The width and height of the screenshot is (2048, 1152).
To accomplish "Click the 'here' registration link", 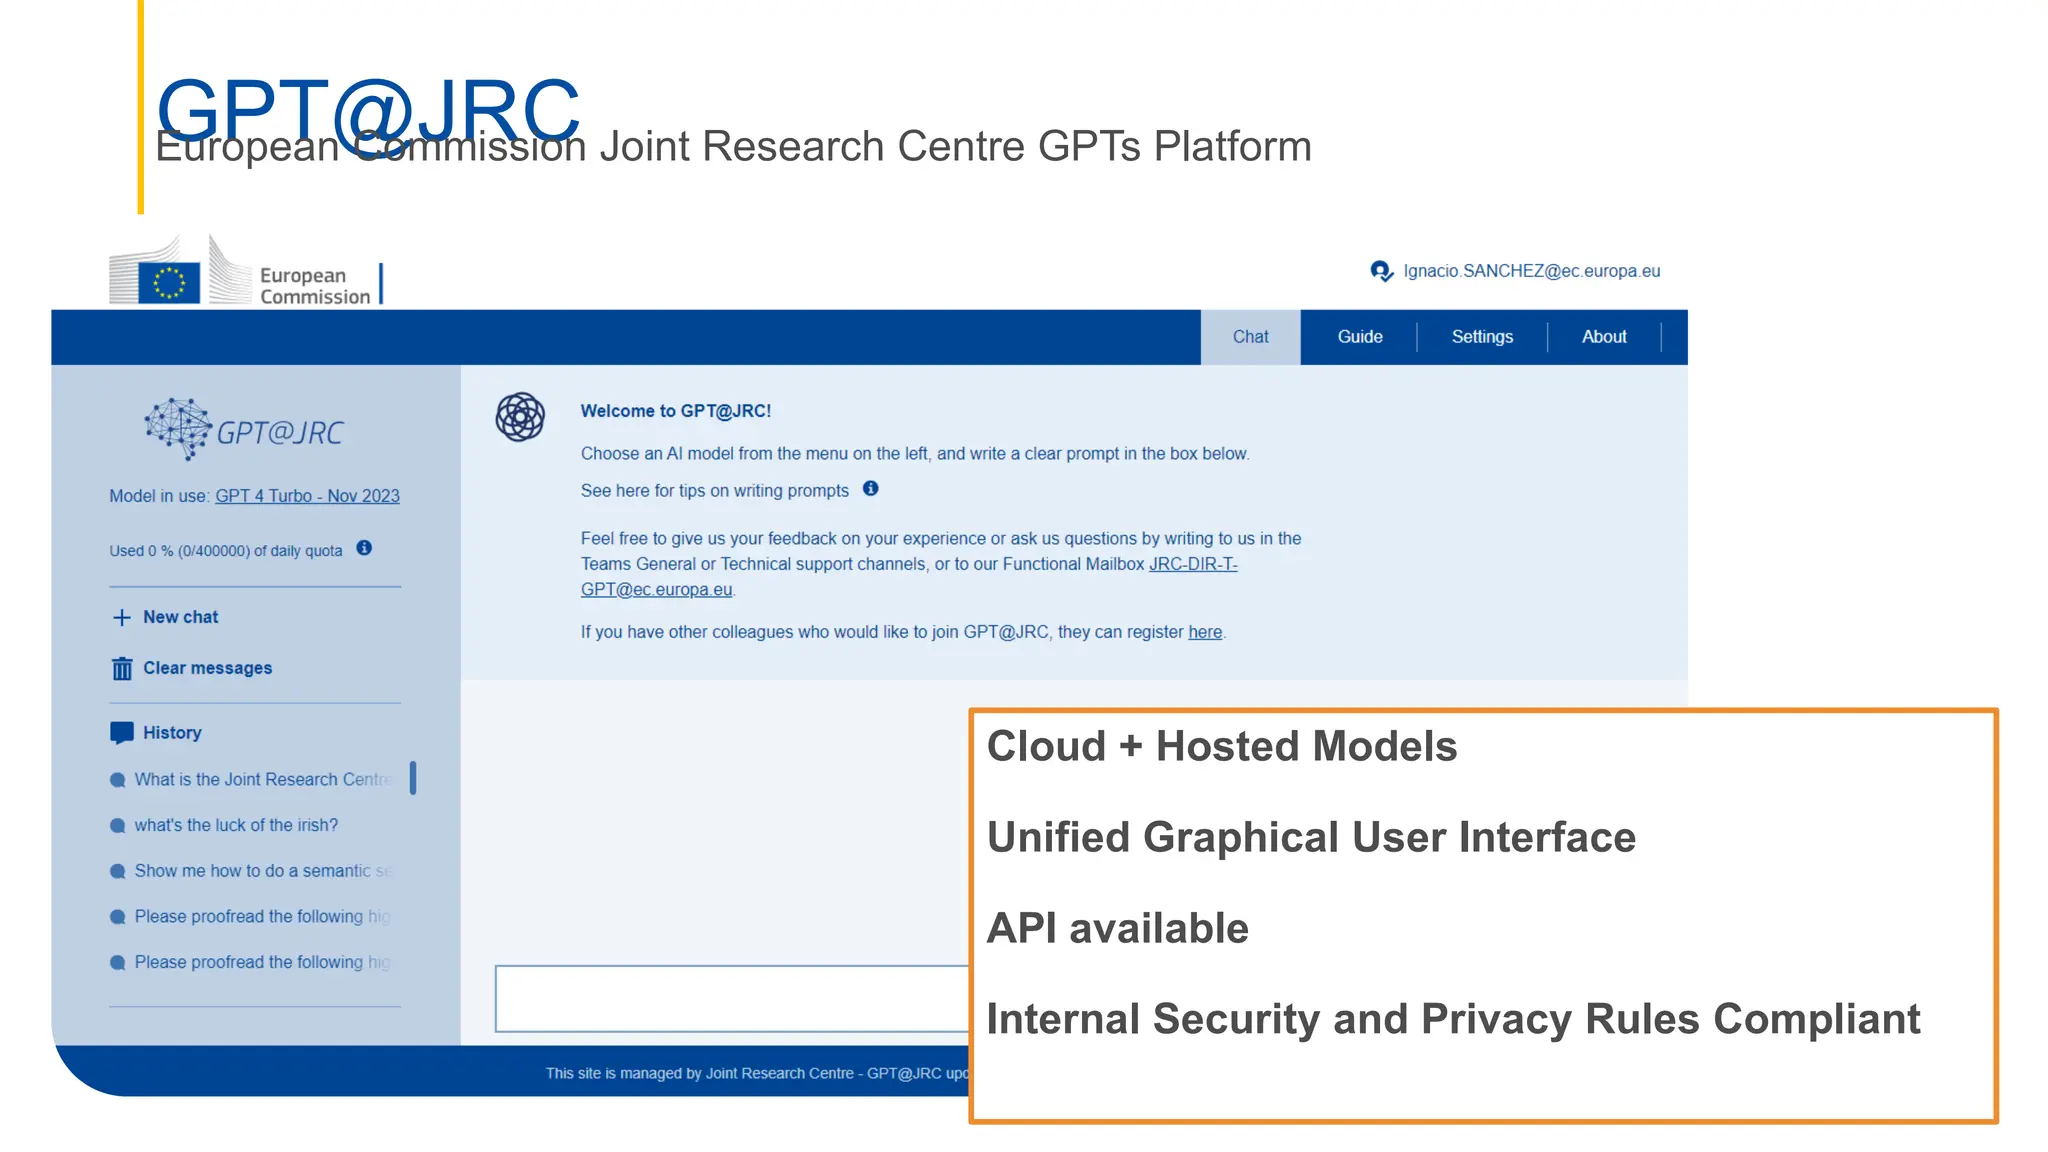I will point(1205,632).
